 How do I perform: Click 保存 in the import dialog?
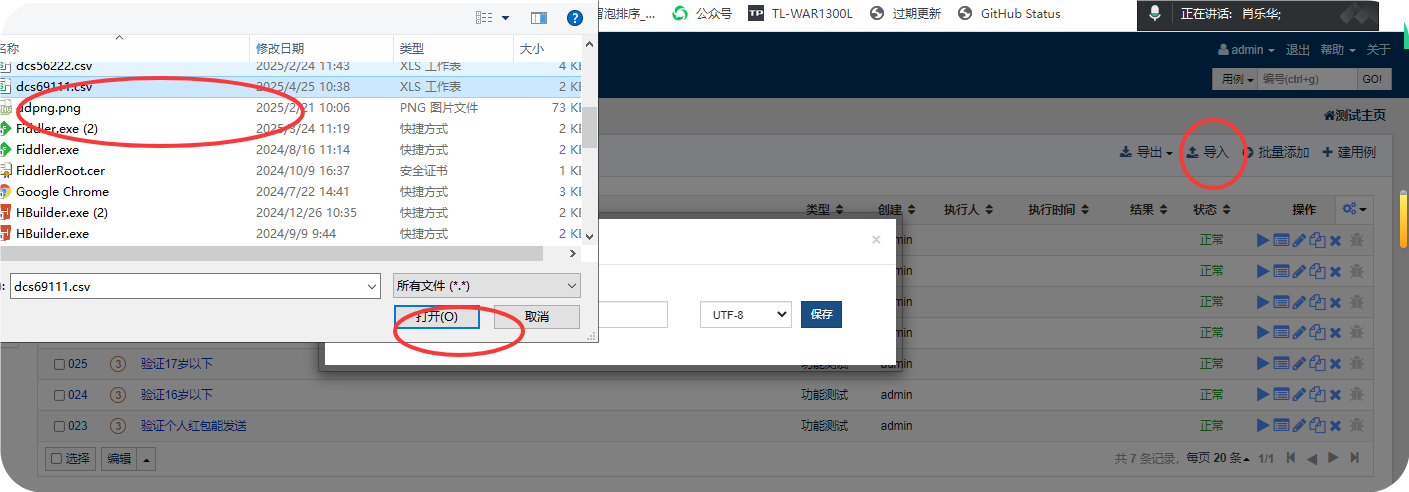[x=821, y=314]
